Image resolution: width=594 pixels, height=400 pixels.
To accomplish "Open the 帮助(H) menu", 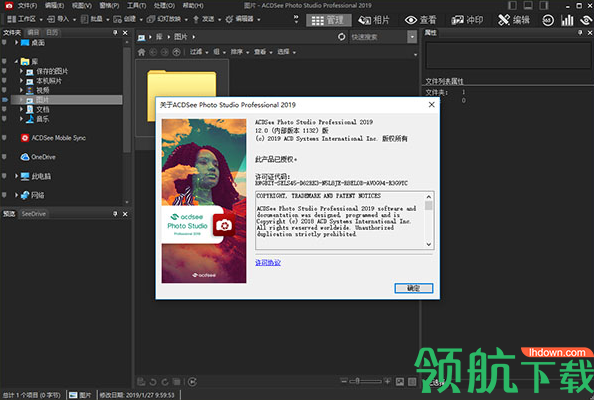I will point(193,6).
